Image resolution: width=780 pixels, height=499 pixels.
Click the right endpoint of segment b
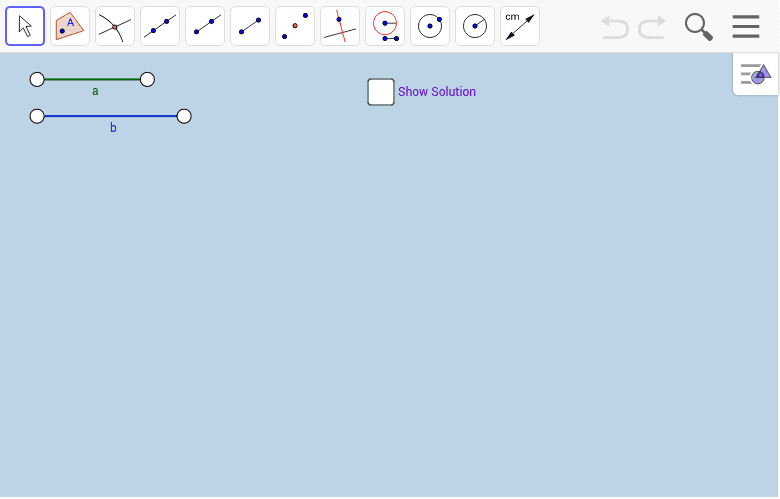[184, 116]
